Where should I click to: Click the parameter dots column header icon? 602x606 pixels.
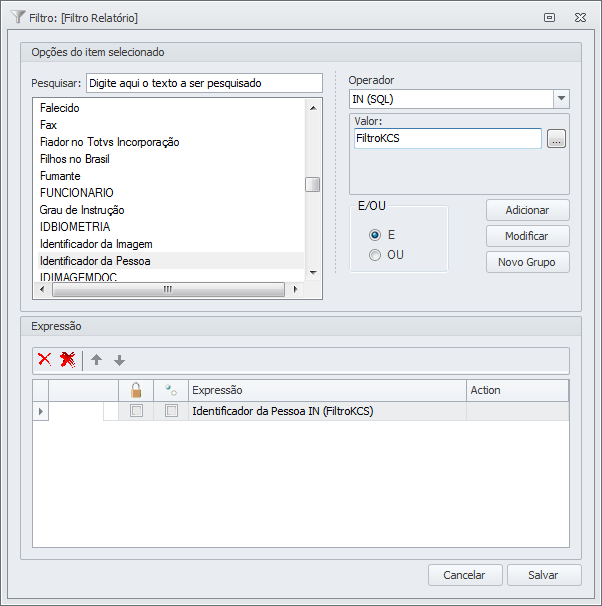(x=171, y=390)
